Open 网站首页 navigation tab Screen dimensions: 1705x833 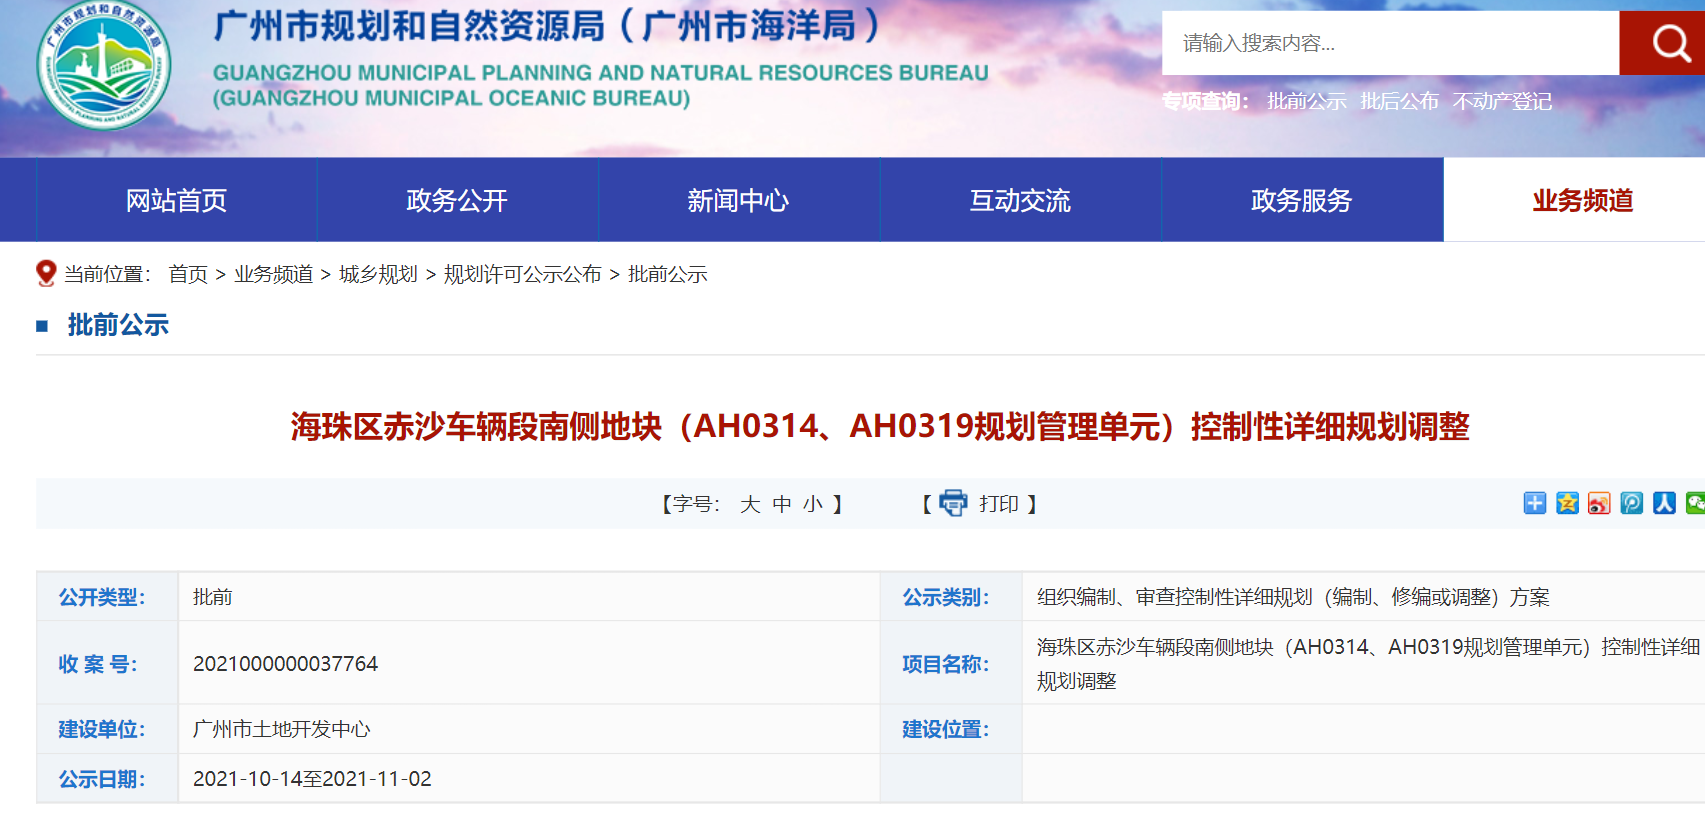177,200
